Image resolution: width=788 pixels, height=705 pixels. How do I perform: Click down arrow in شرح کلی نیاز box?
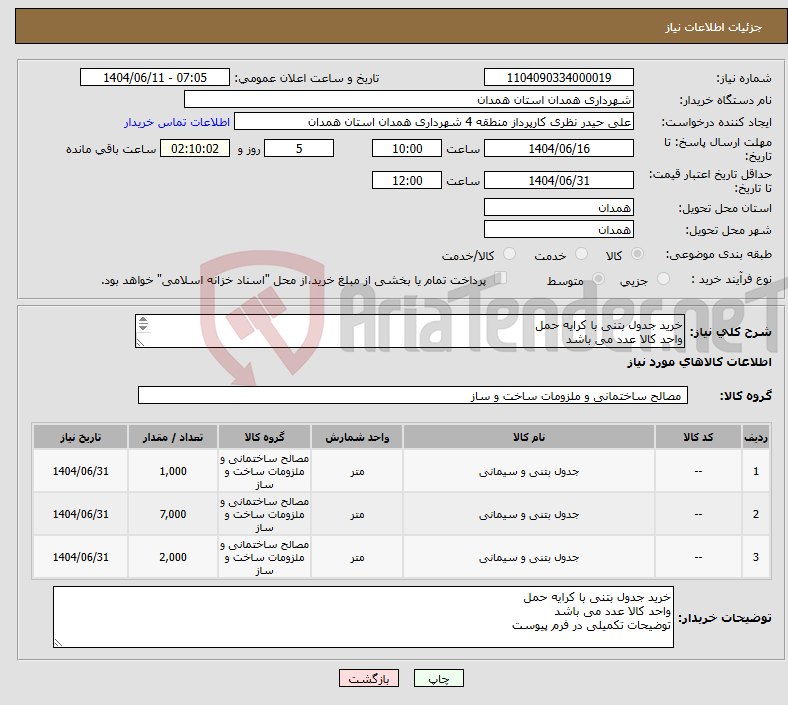coord(143,328)
